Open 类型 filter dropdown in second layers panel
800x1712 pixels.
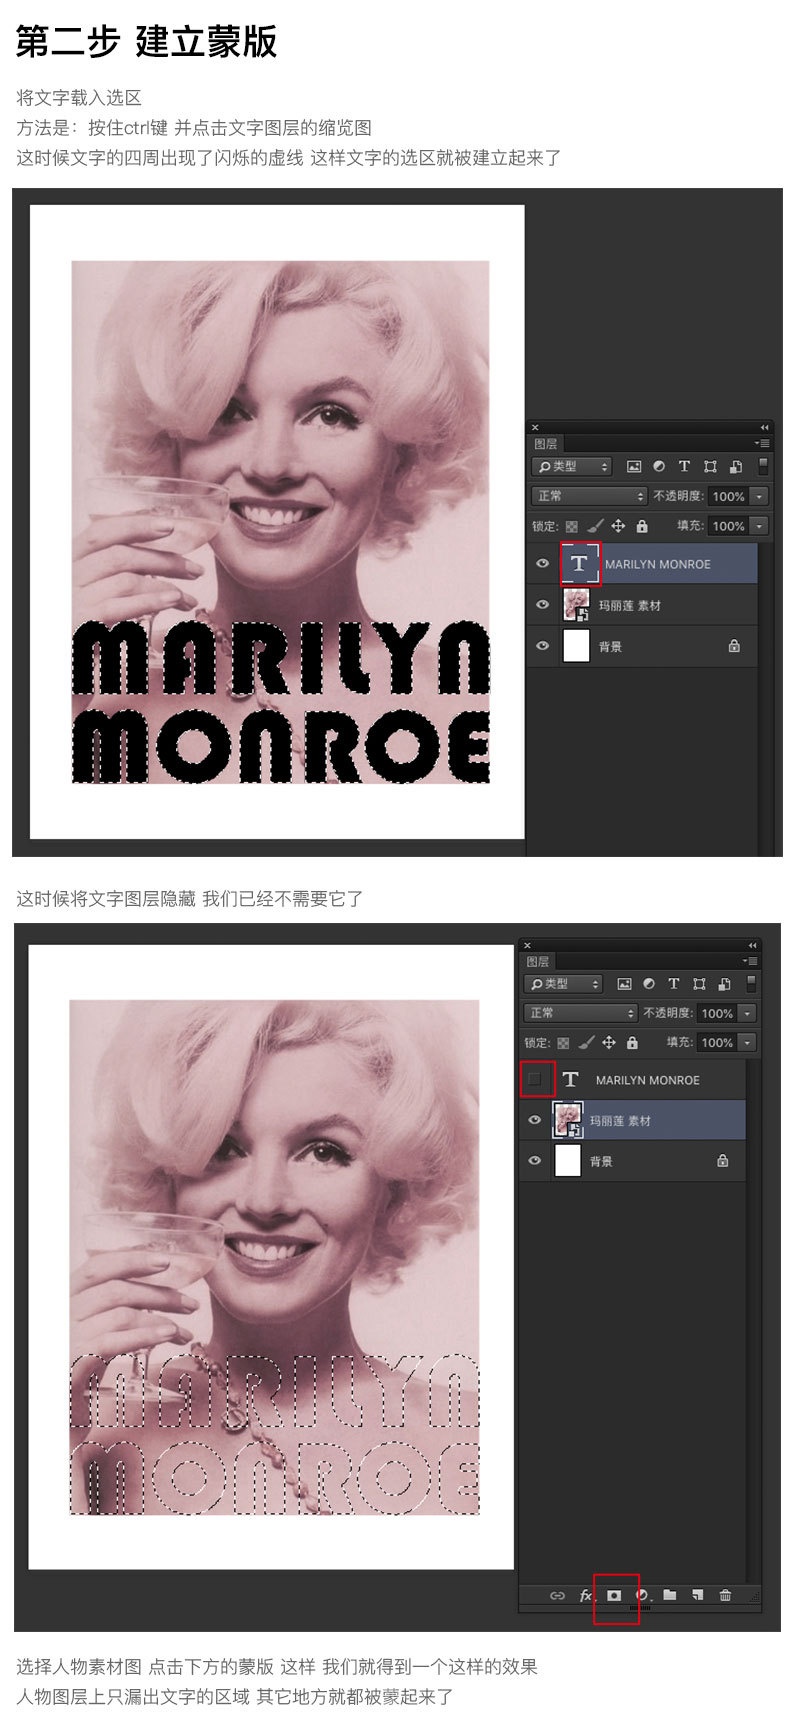(565, 984)
